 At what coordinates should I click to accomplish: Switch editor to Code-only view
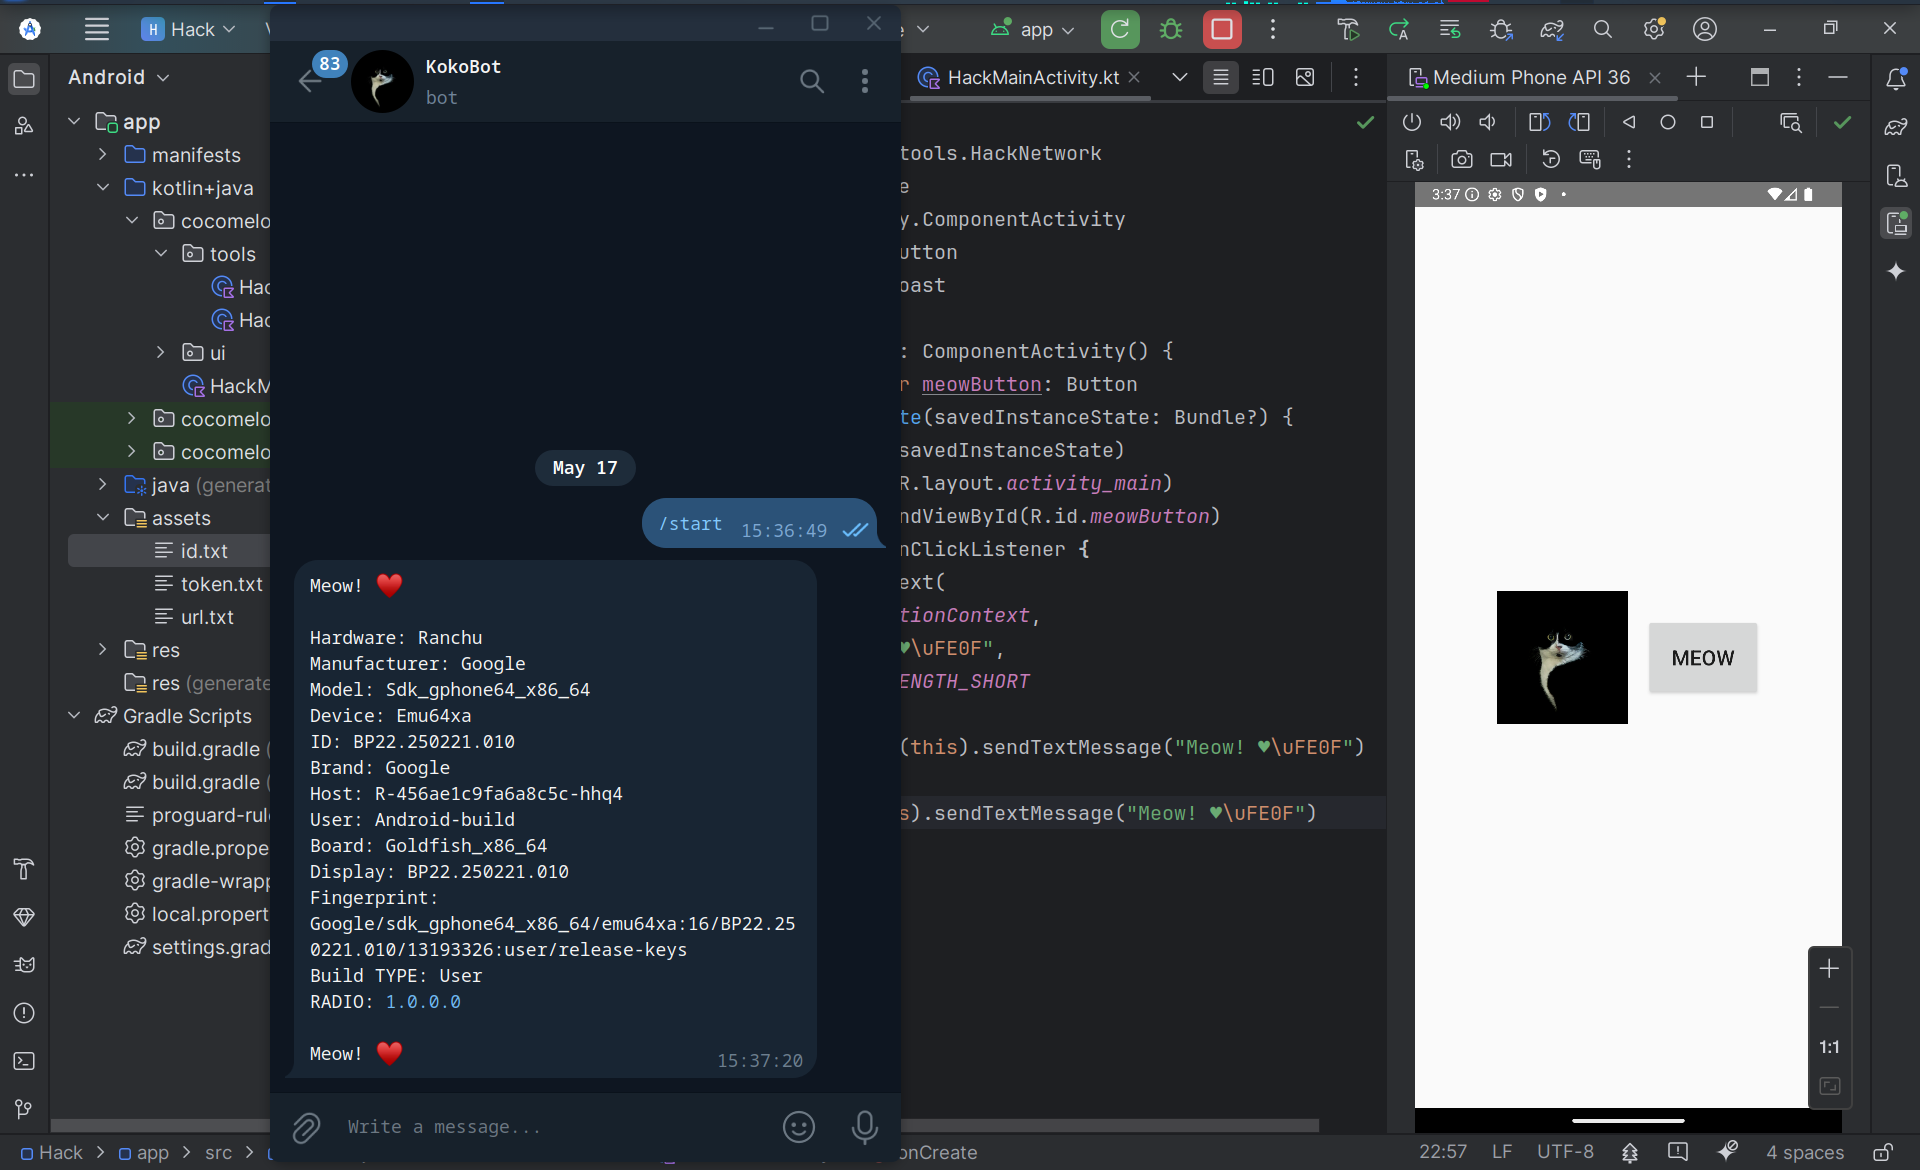tap(1221, 77)
